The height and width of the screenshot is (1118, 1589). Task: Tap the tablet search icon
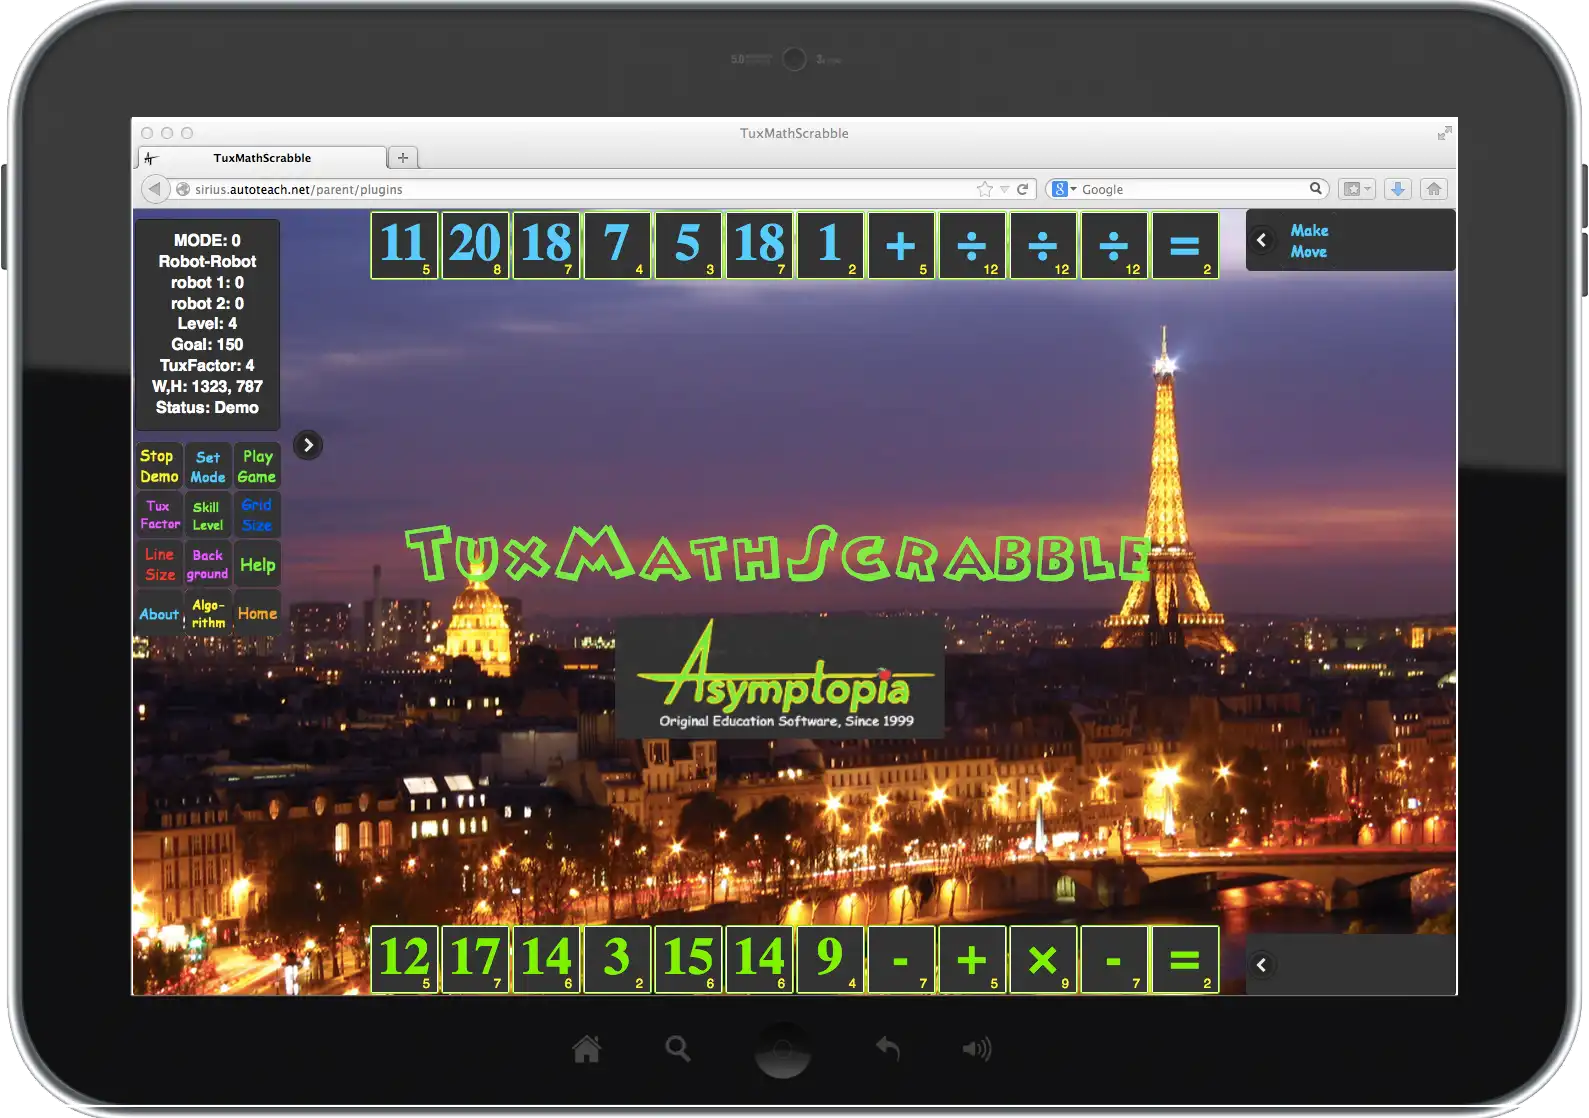pos(678,1049)
